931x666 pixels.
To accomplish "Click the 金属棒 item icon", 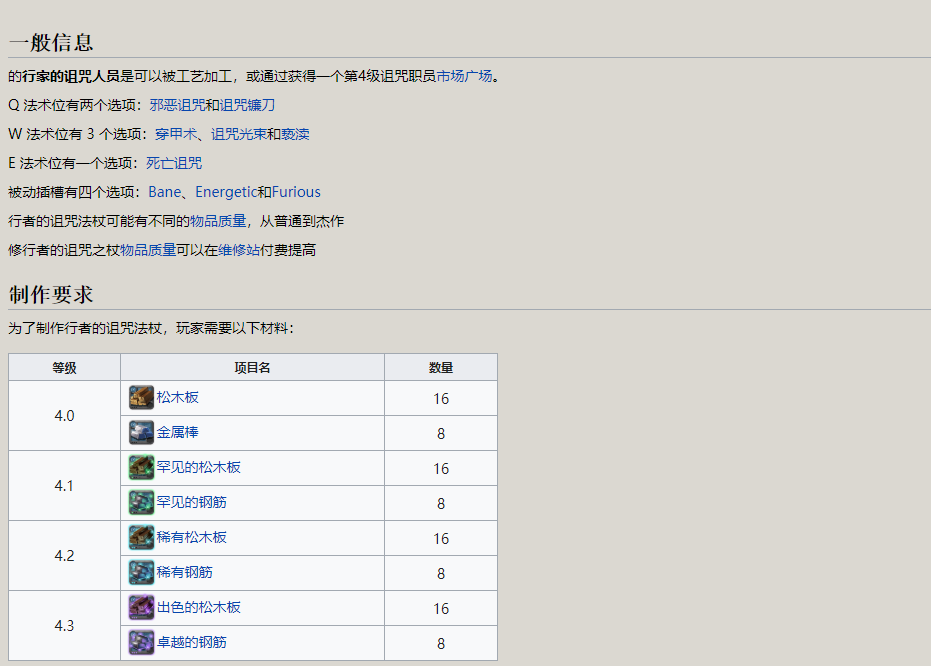I will [141, 433].
